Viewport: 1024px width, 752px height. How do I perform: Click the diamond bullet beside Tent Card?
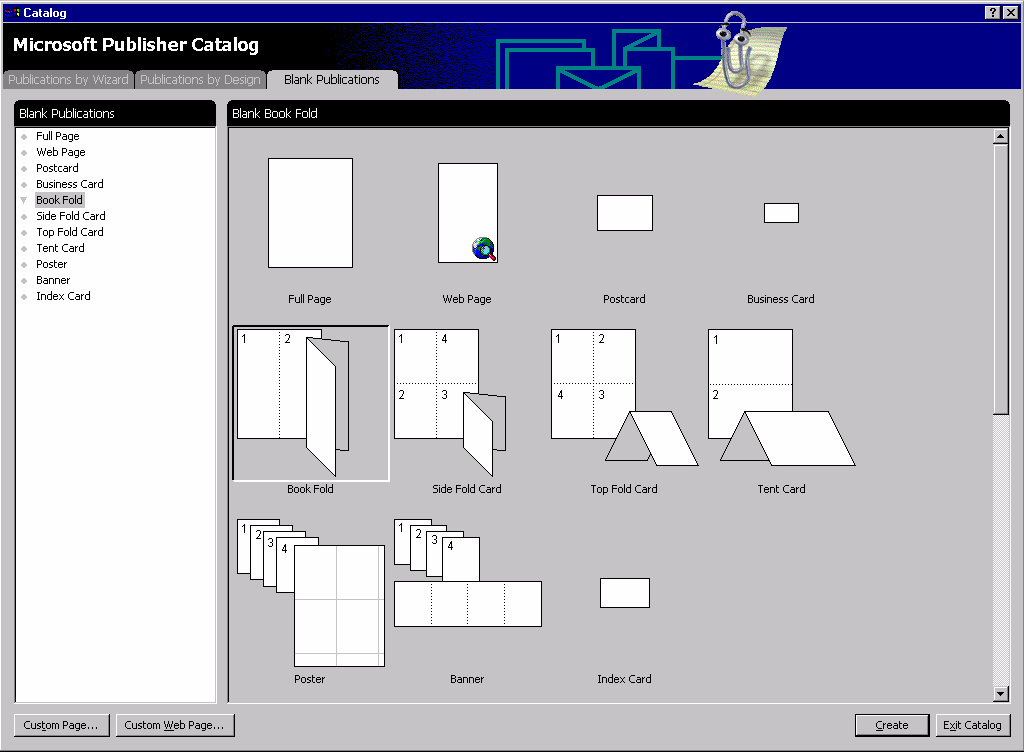pyautogui.click(x=24, y=249)
